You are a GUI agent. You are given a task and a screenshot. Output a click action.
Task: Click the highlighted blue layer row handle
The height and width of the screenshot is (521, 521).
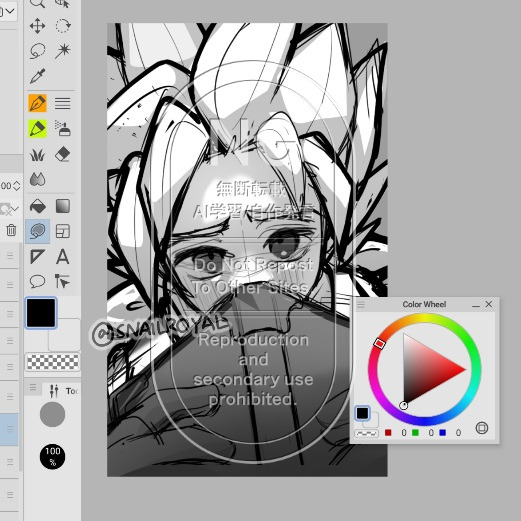[9, 429]
